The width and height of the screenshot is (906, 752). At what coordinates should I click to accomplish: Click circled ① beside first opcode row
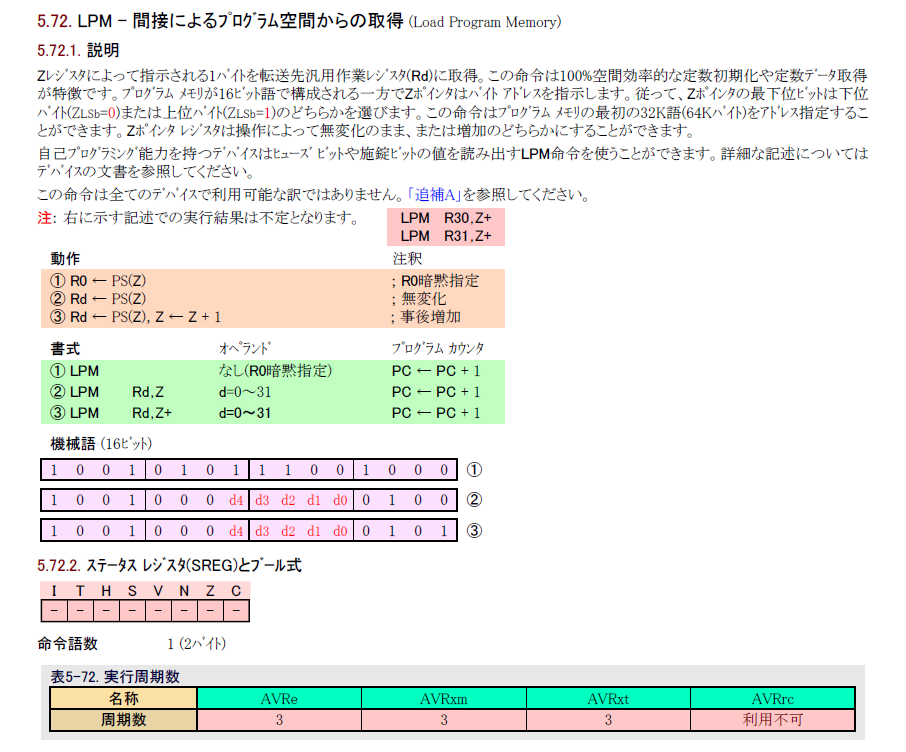click(x=475, y=470)
